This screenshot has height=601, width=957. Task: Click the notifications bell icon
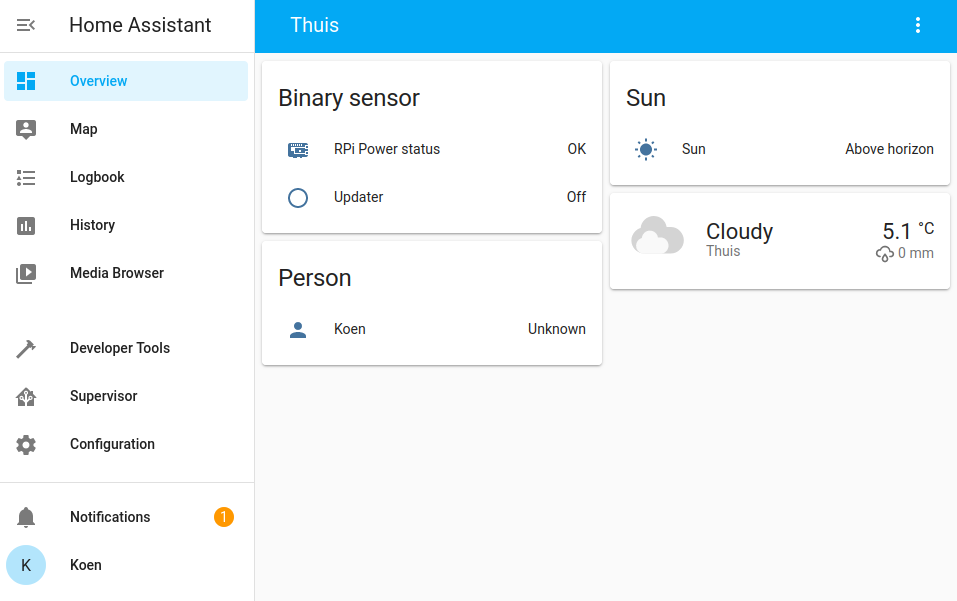[26, 517]
